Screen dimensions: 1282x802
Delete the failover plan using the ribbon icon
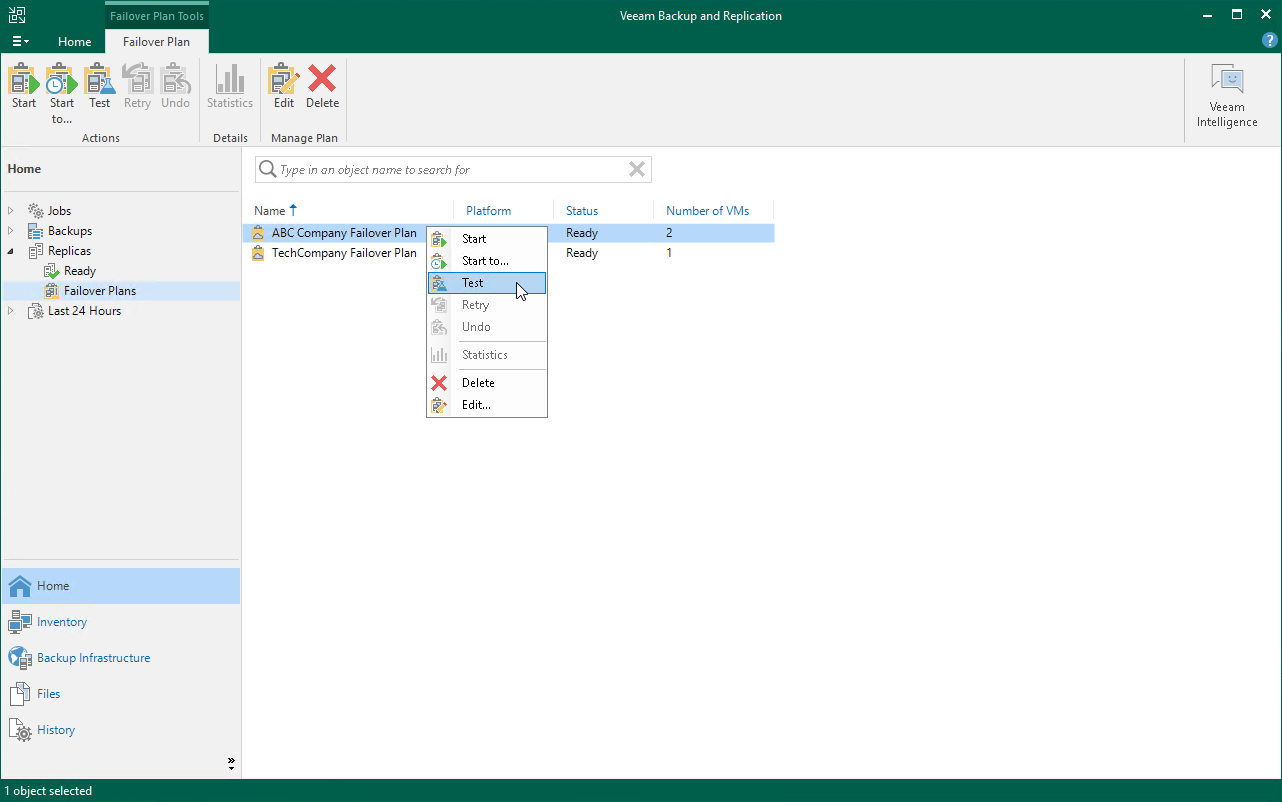click(322, 90)
